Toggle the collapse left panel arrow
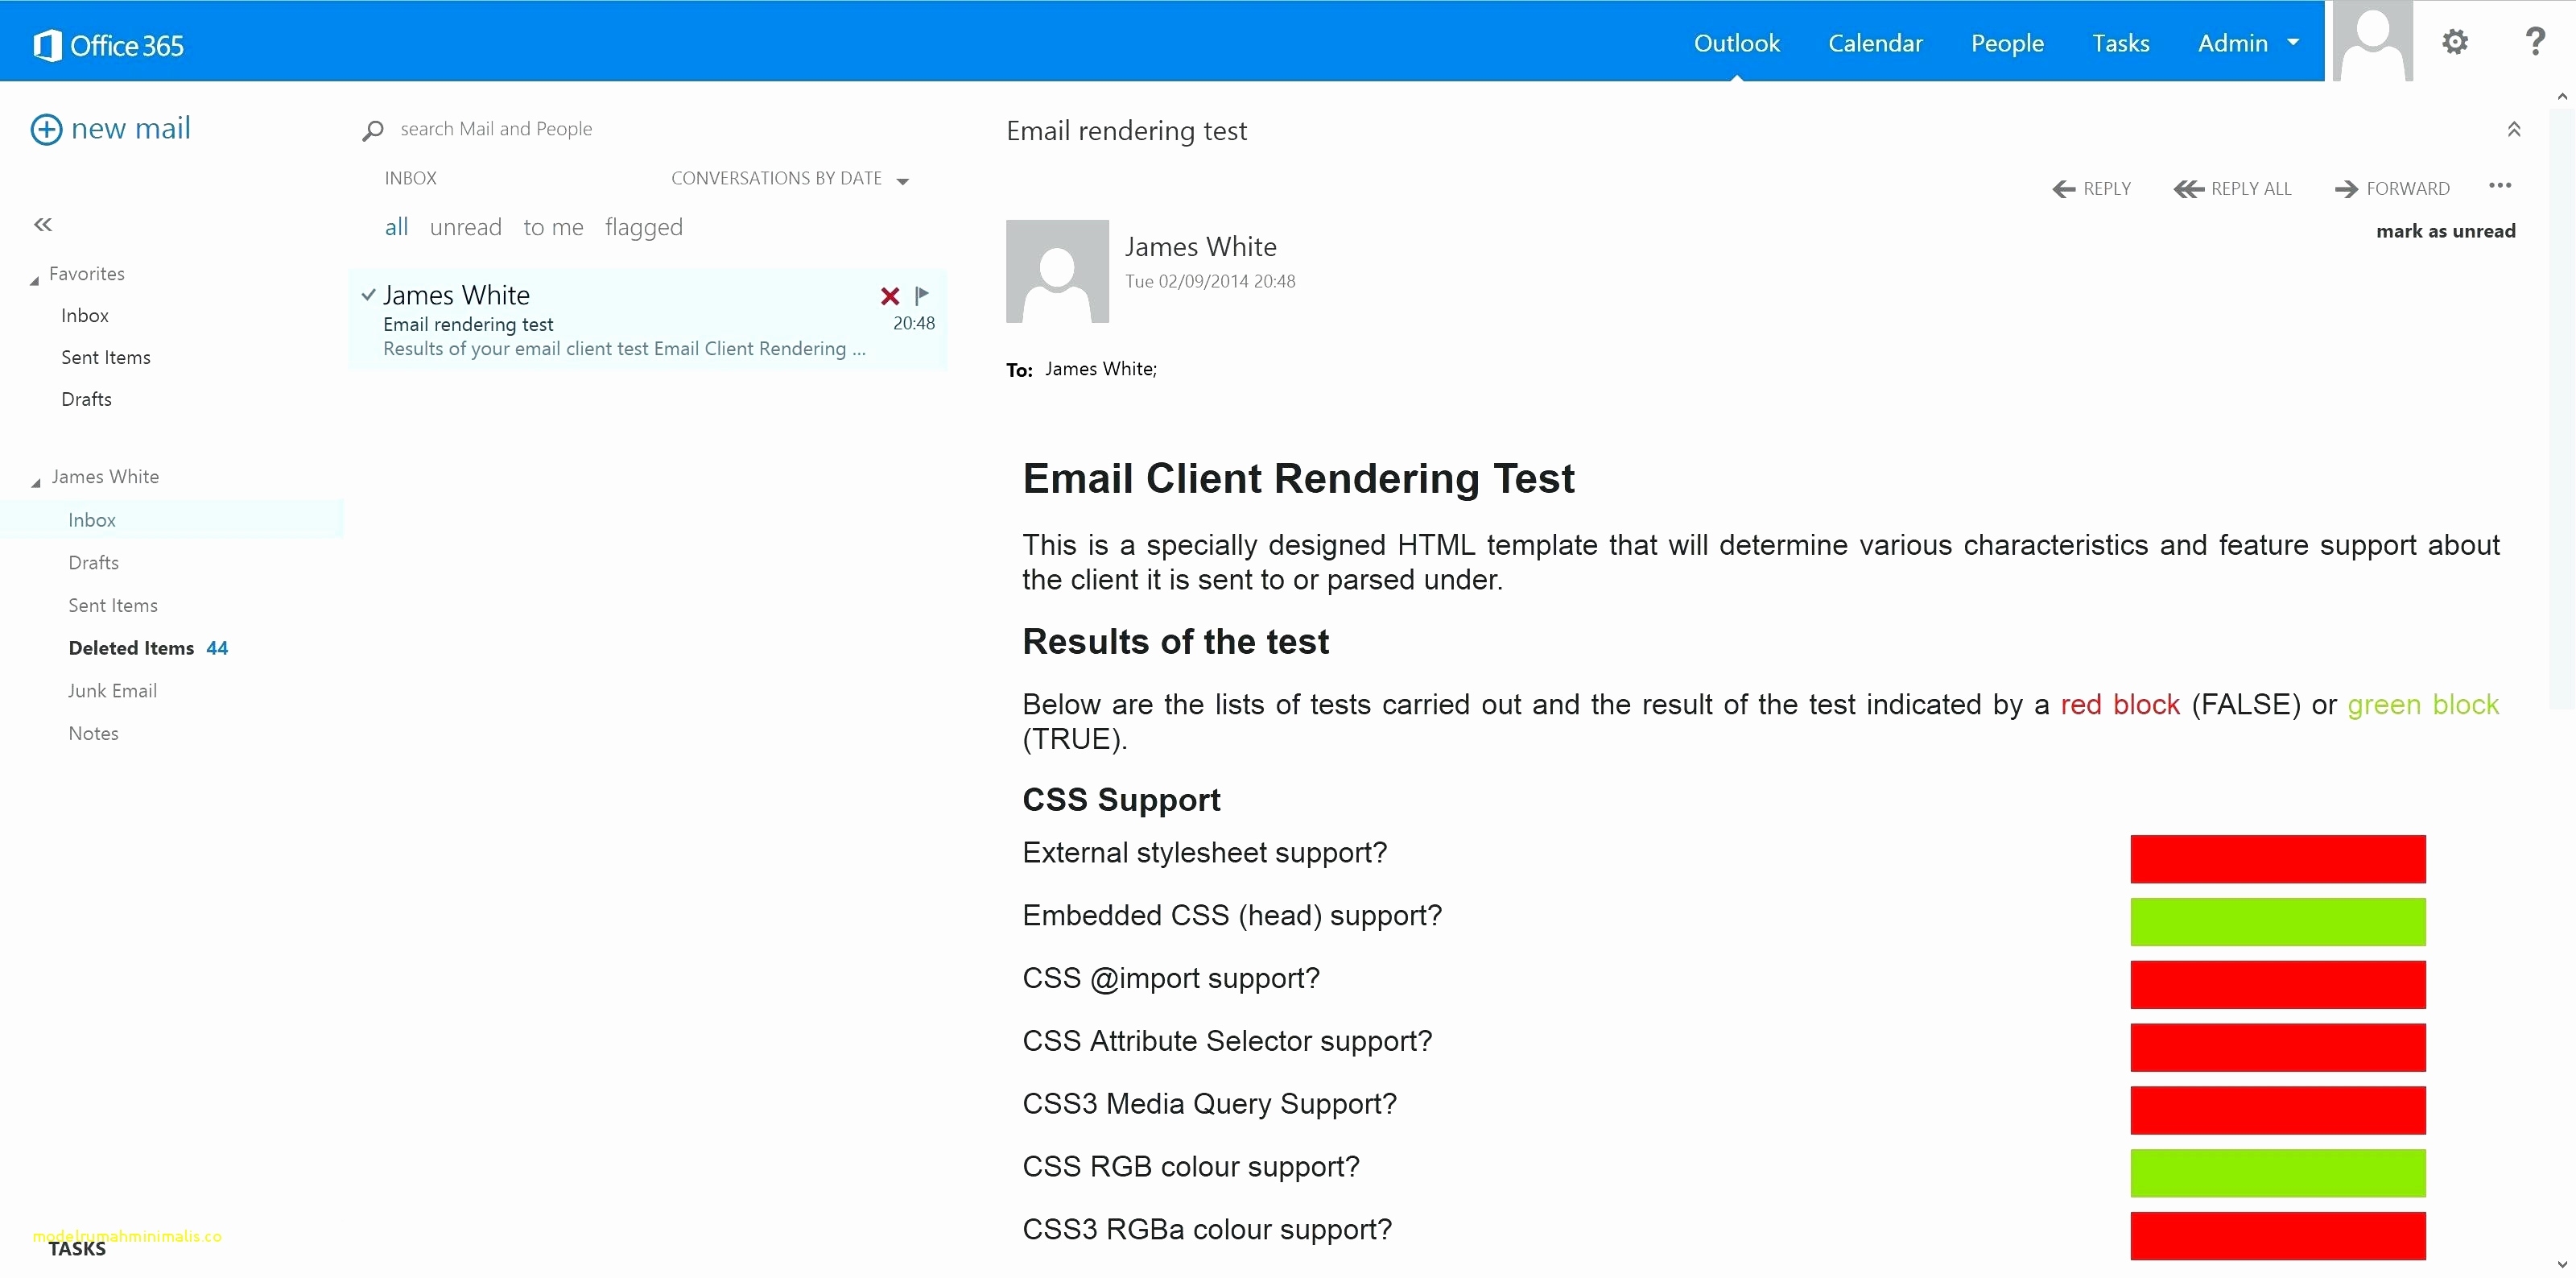This screenshot has width=2576, height=1278. click(x=44, y=221)
